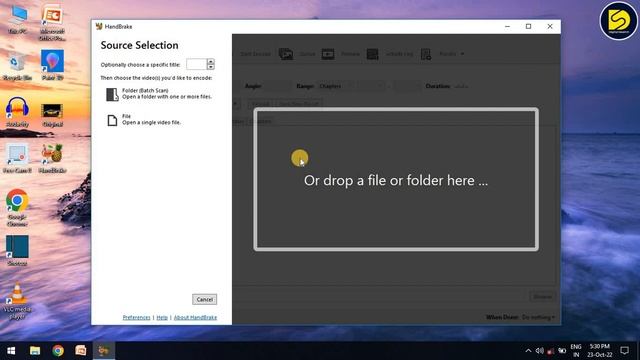Launch Paint 3D desktop shortcut
Image resolution: width=640 pixels, height=360 pixels.
52,65
